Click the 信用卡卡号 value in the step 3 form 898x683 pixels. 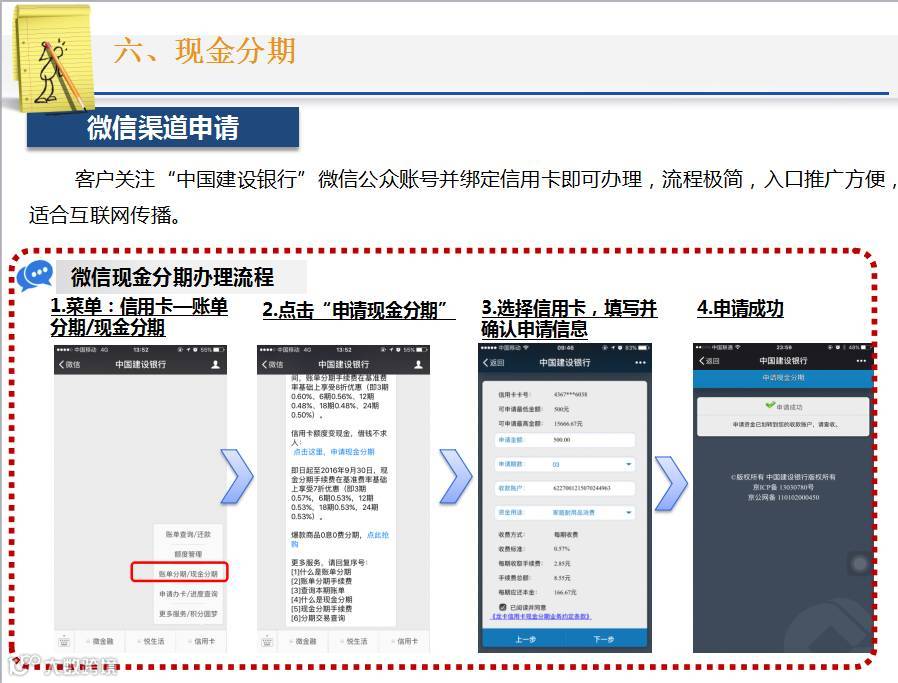570,394
